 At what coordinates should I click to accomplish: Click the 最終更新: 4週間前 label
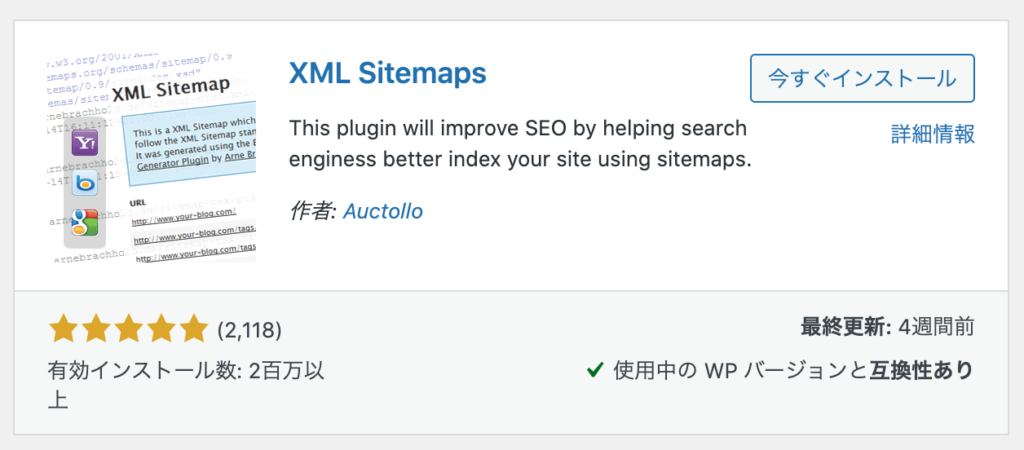pyautogui.click(x=888, y=327)
